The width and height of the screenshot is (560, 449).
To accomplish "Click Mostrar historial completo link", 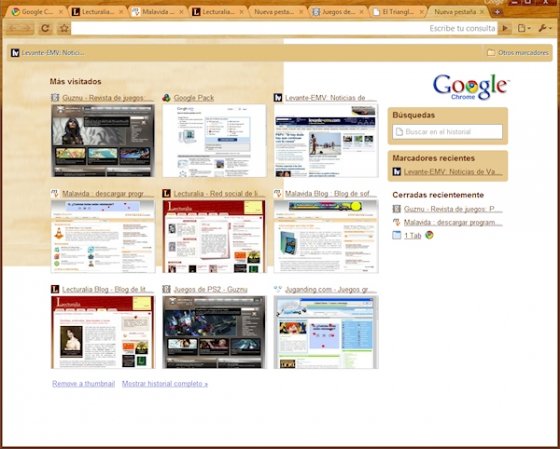I will [165, 384].
